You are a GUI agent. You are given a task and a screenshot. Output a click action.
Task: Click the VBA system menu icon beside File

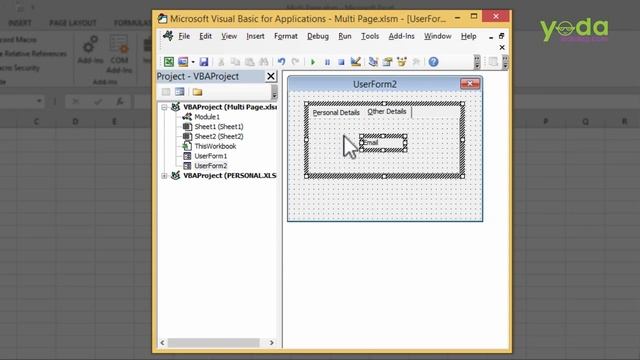click(x=168, y=36)
